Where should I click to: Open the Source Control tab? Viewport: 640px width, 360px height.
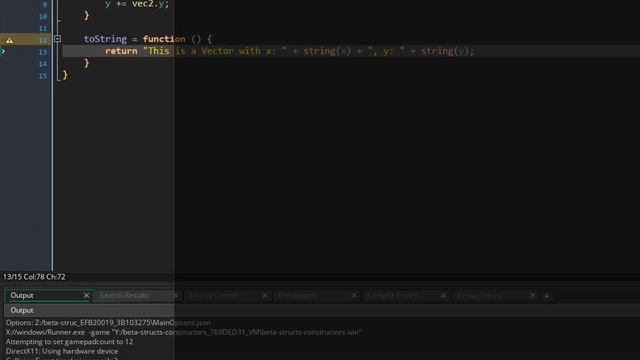pos(214,295)
